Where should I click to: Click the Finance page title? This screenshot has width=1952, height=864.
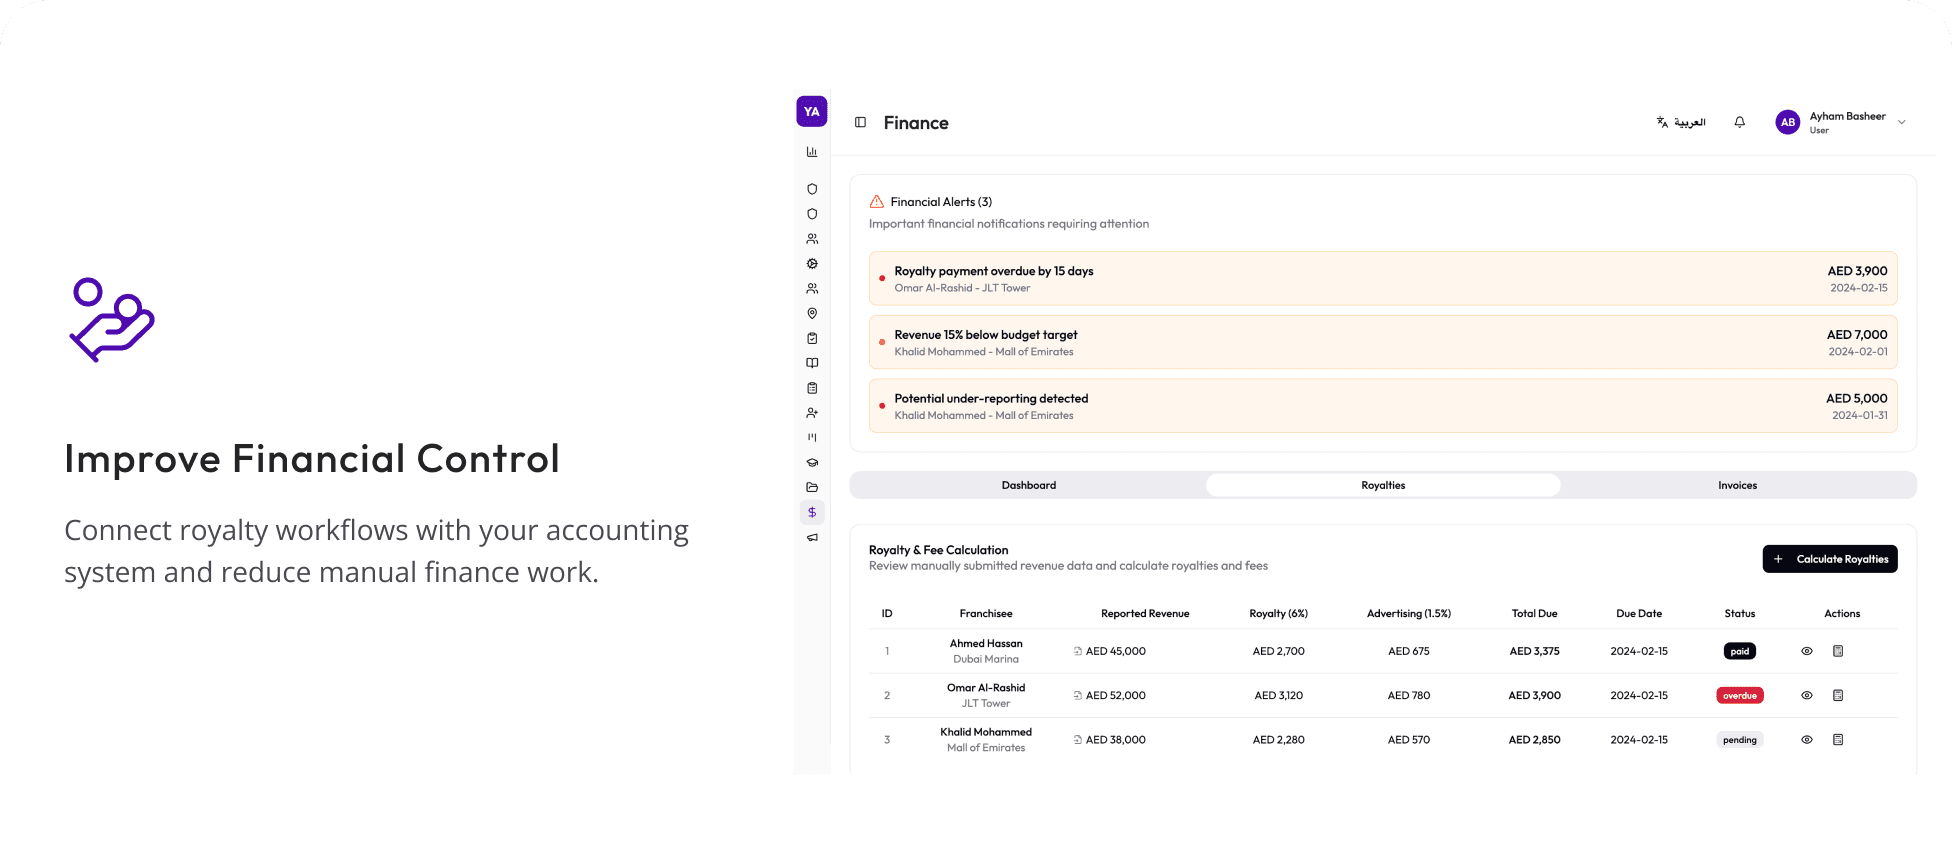click(x=916, y=123)
